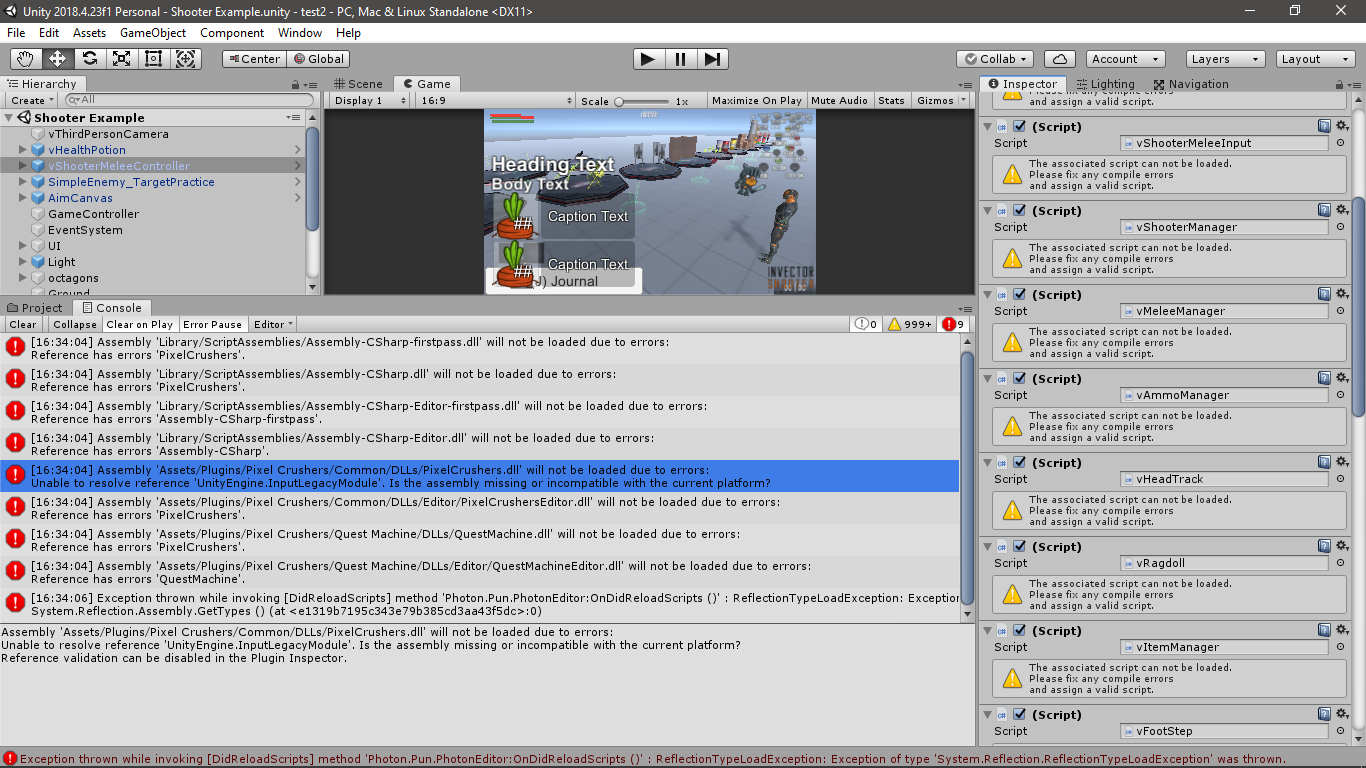Open Account dropdown
Image resolution: width=1366 pixels, height=768 pixels.
pyautogui.click(x=1126, y=59)
